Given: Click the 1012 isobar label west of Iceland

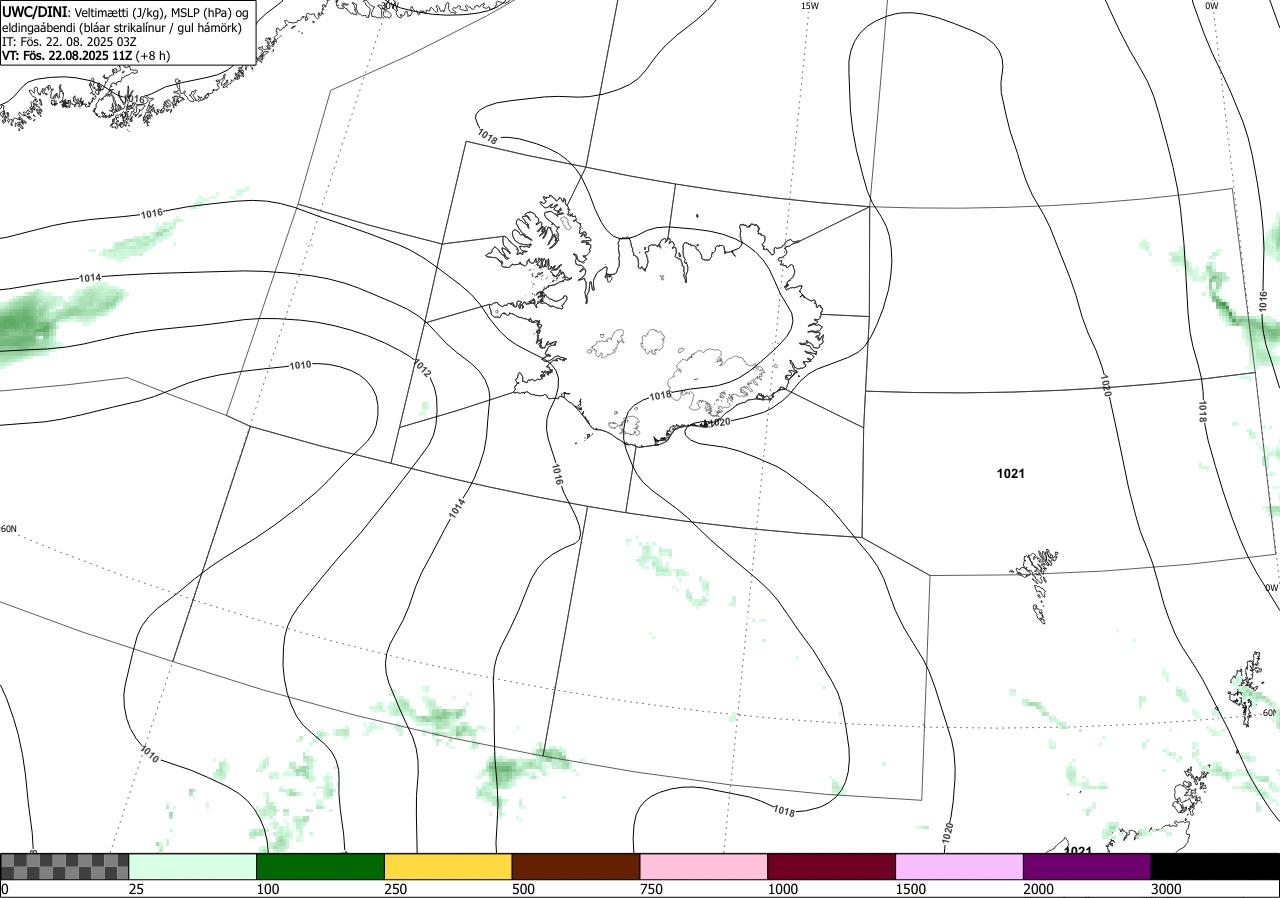Looking at the screenshot, I should pyautogui.click(x=422, y=367).
